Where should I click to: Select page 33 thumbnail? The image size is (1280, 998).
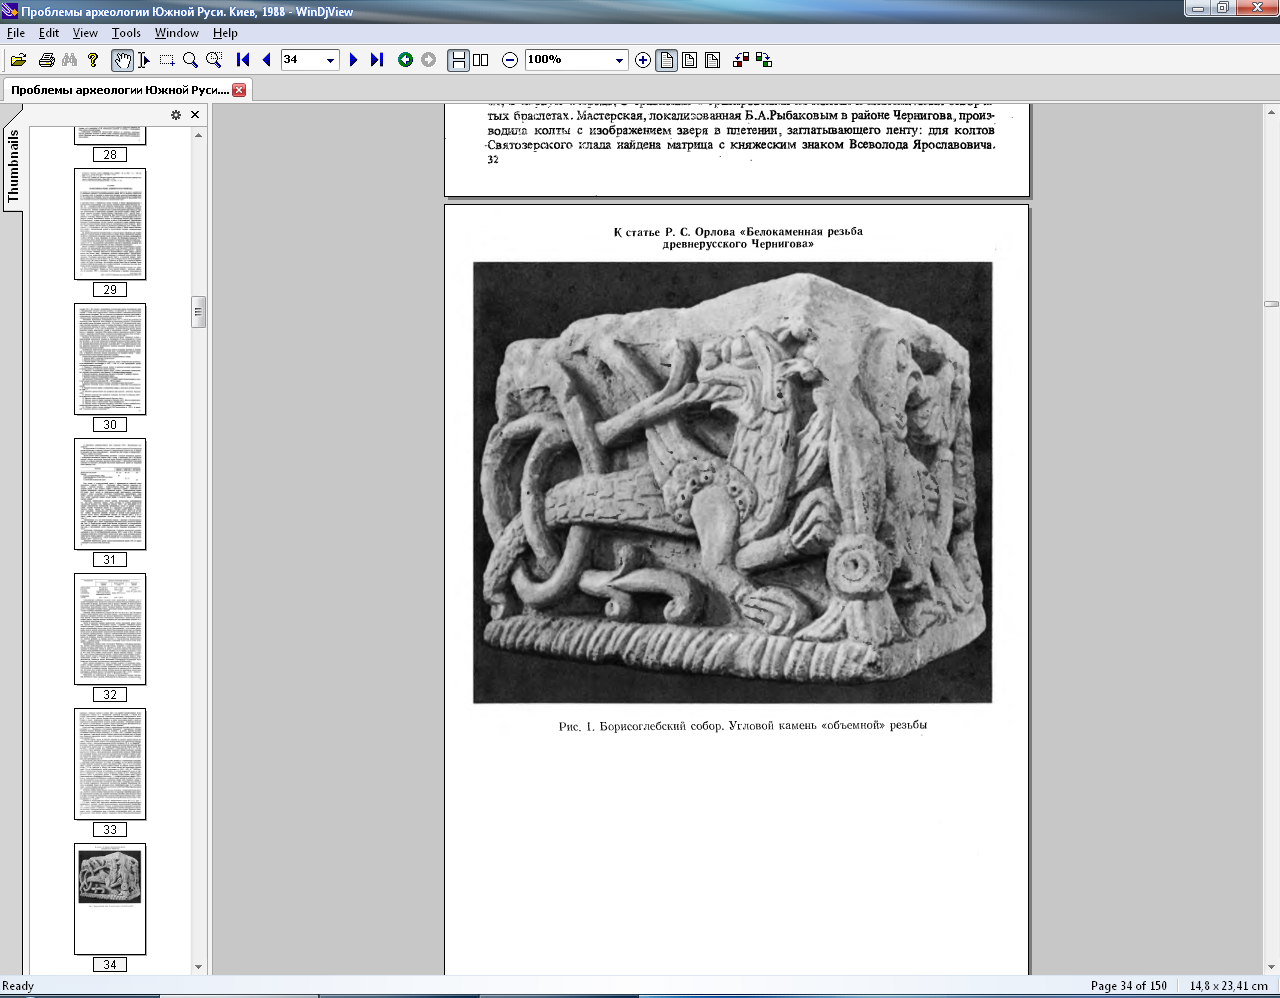(110, 764)
